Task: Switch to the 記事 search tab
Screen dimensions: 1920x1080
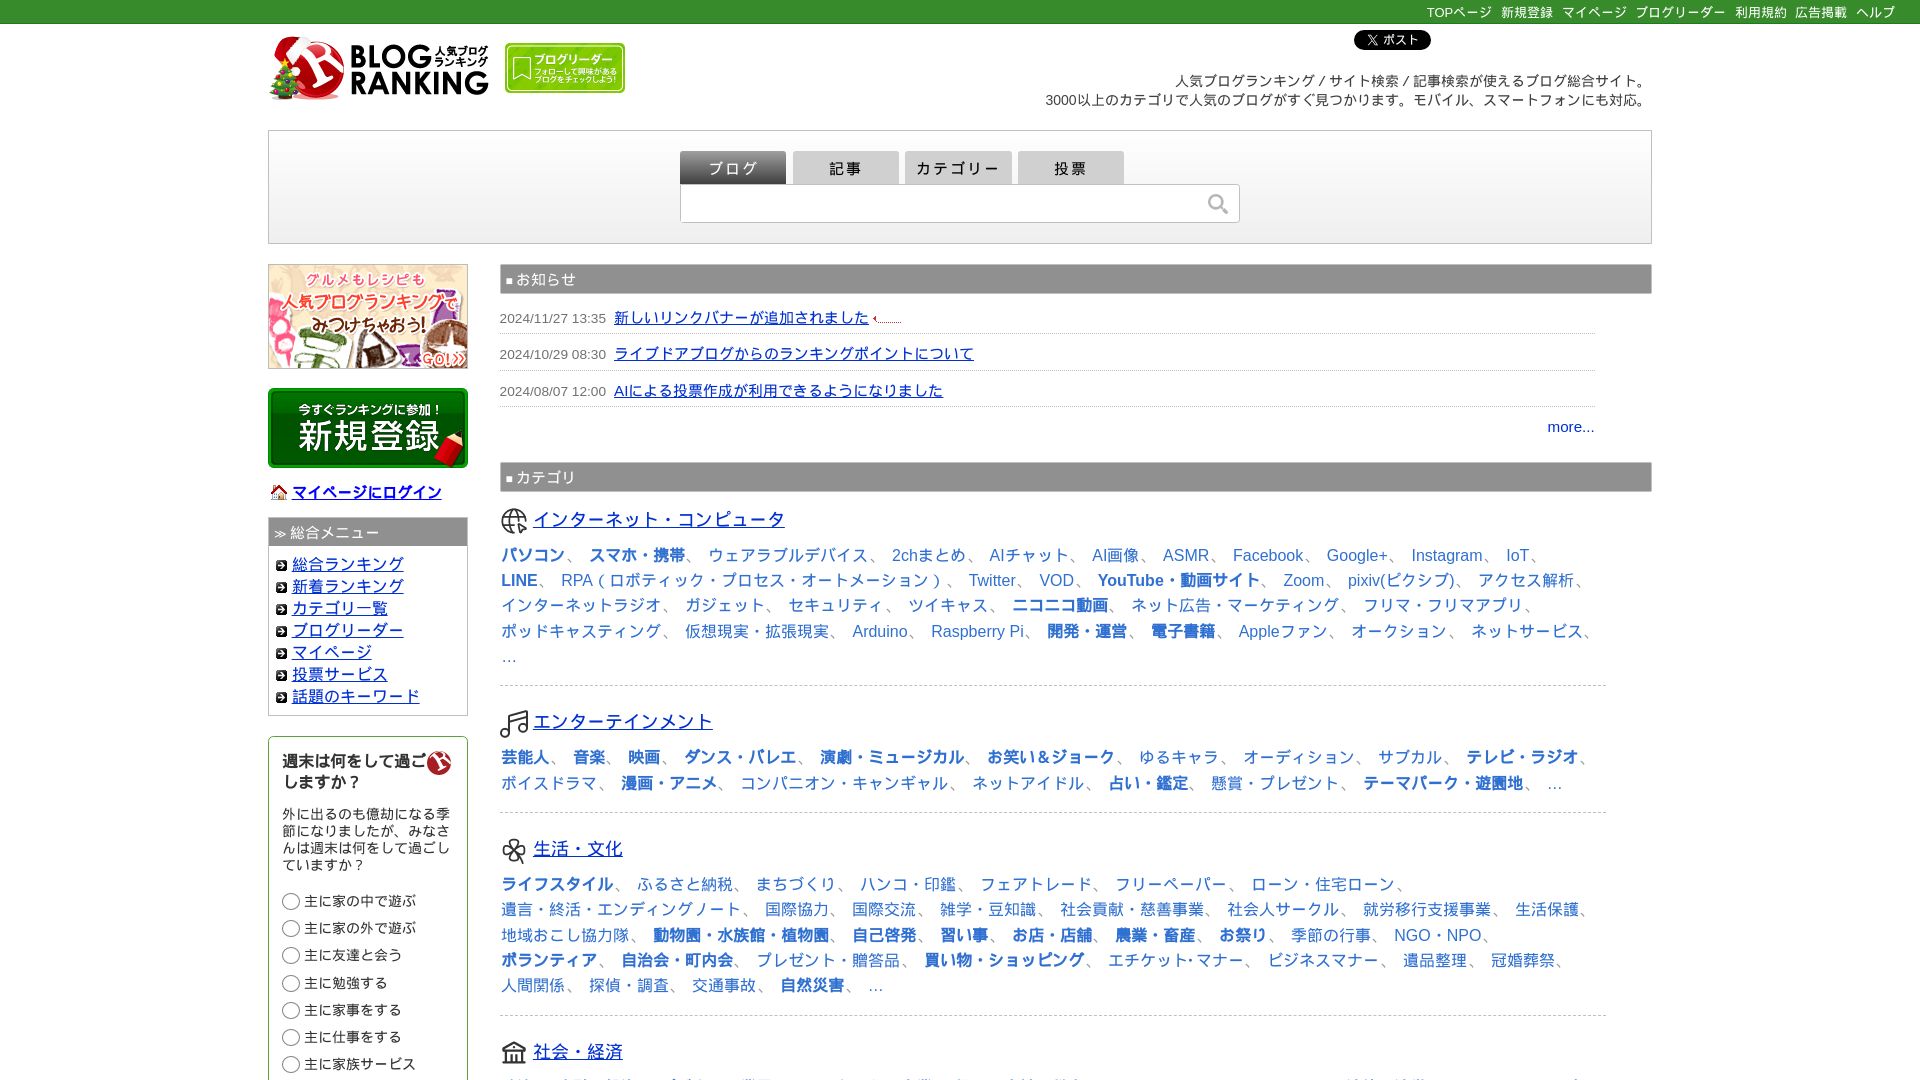Action: tap(845, 168)
